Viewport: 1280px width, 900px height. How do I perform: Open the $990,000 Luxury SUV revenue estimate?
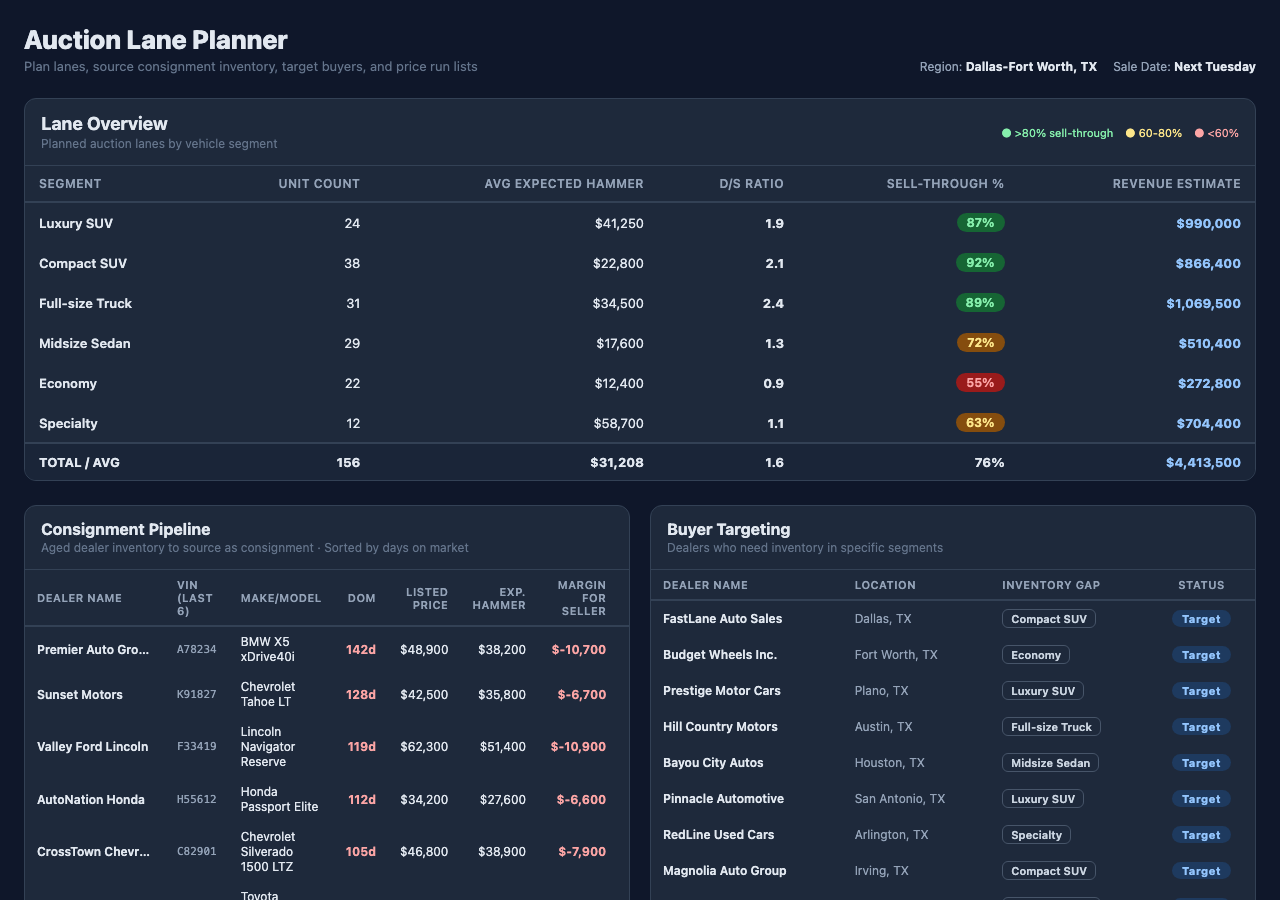1208,223
